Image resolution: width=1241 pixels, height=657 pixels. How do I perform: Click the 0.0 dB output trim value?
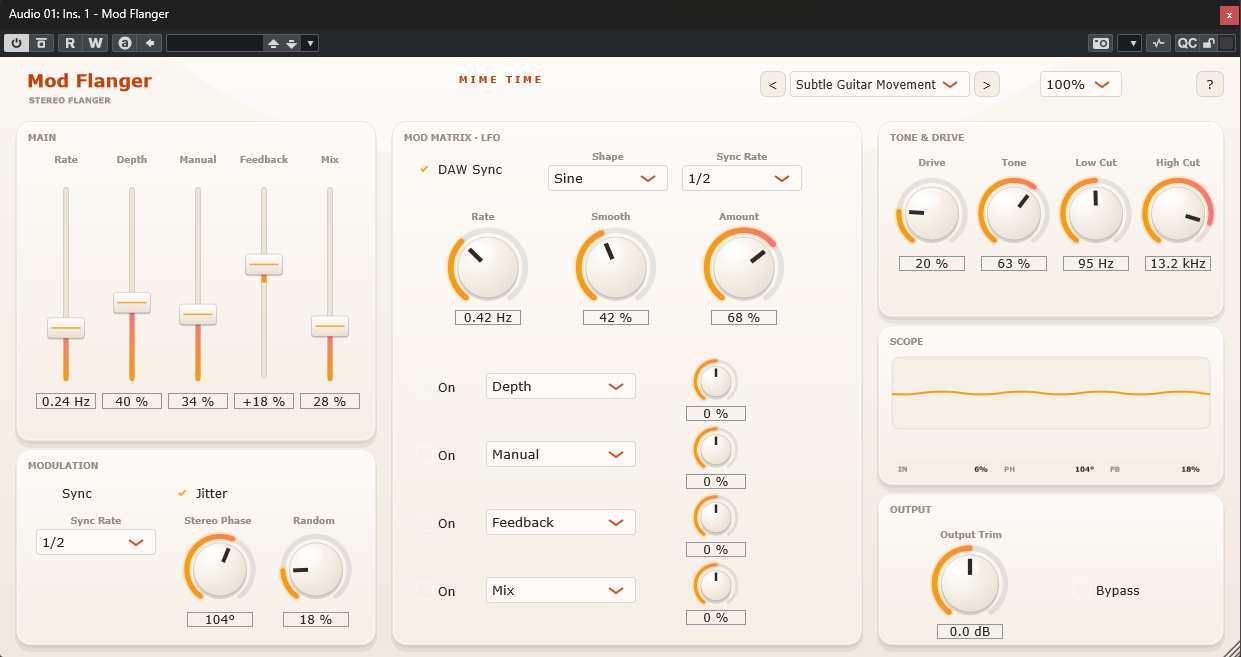tap(970, 631)
